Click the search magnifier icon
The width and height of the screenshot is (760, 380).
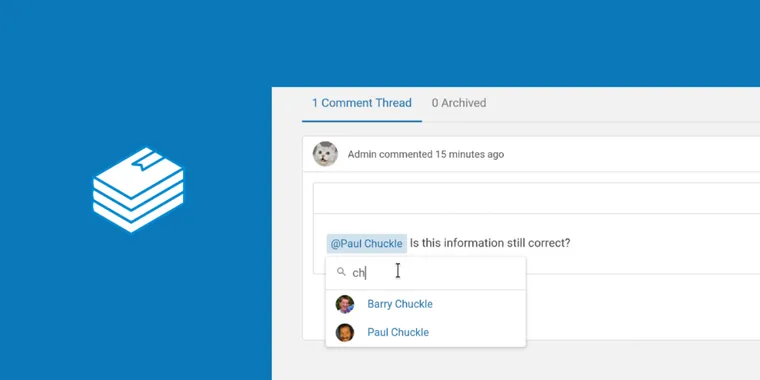click(341, 272)
